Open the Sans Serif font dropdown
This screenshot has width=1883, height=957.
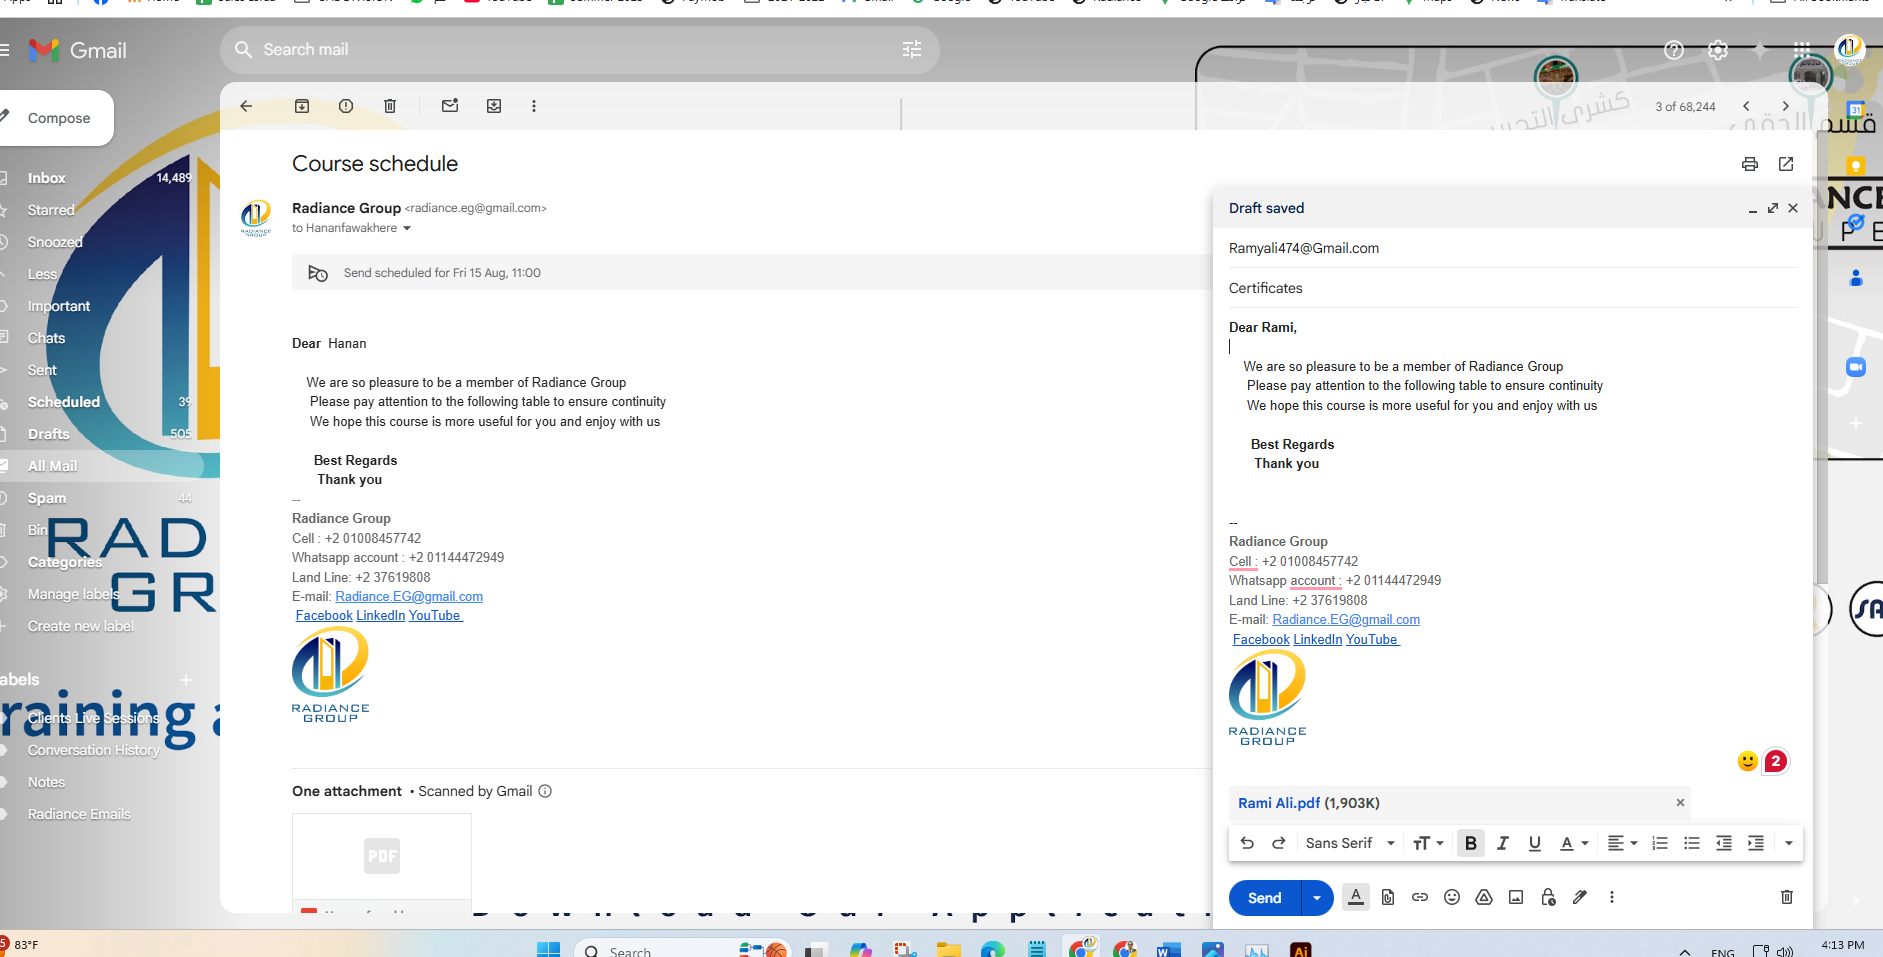pos(1350,843)
